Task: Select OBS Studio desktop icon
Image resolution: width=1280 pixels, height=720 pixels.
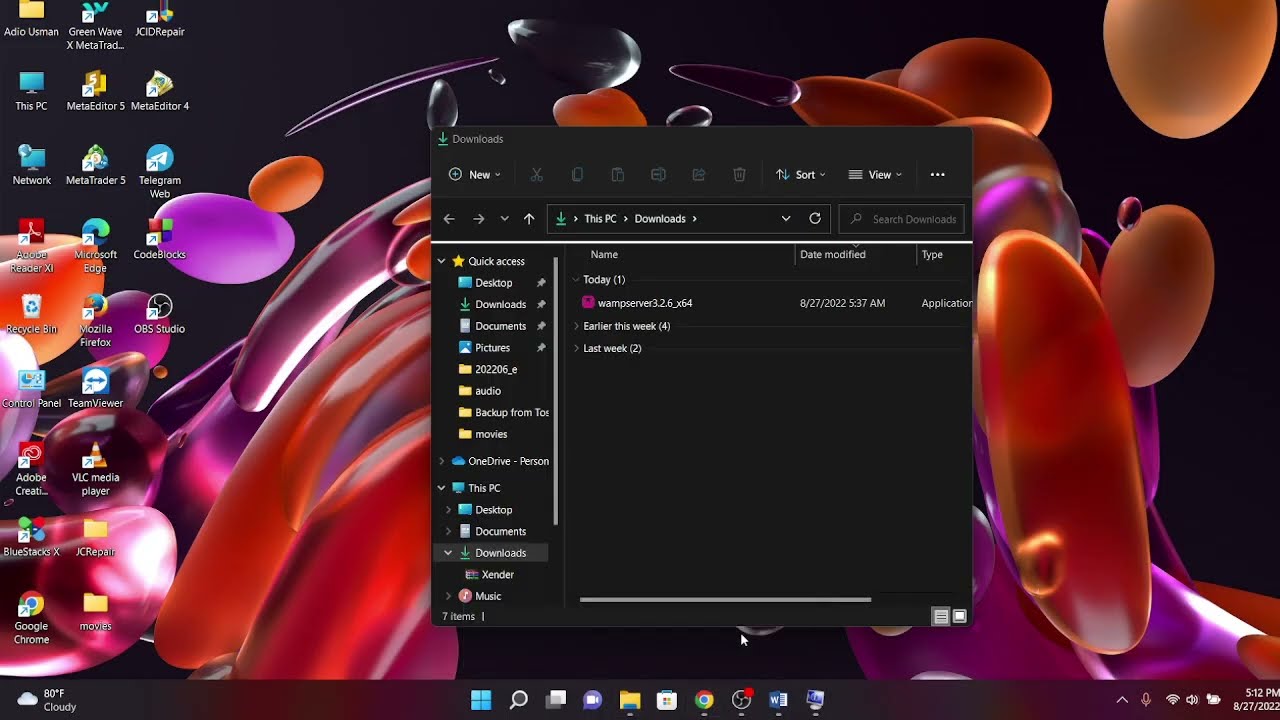Action: coord(160,314)
